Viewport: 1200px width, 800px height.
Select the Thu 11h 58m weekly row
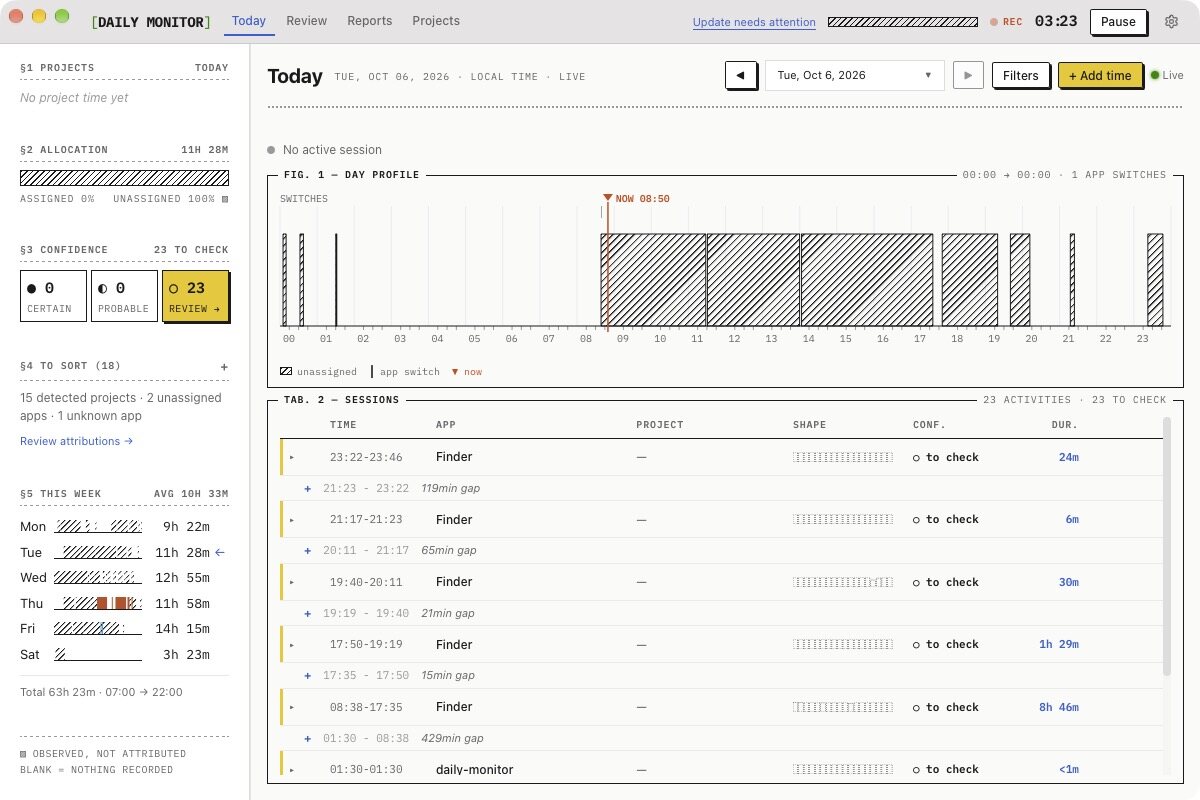point(124,604)
